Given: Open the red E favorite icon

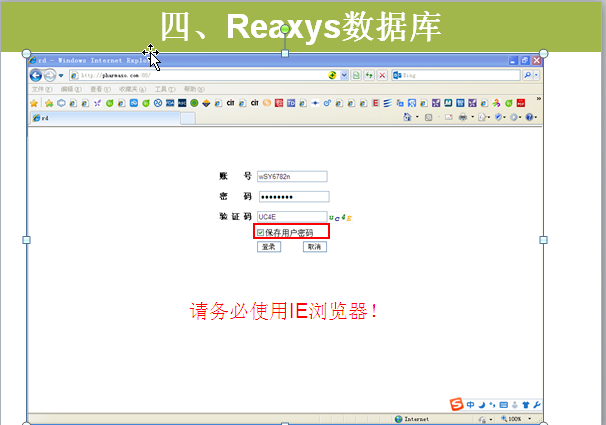Looking at the screenshot, I should 375,103.
